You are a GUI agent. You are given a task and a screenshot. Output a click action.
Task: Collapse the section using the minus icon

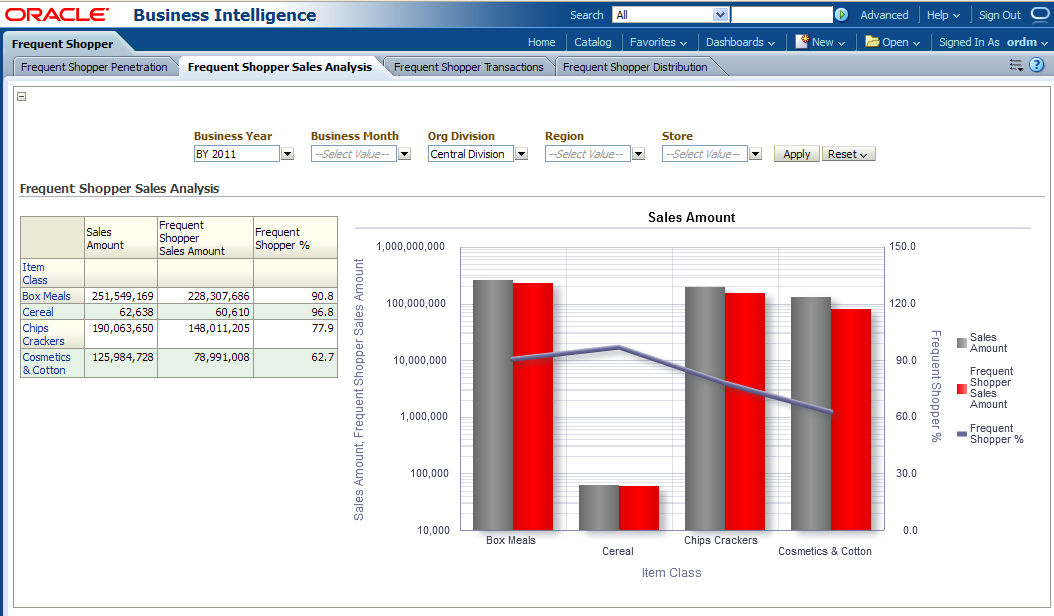click(22, 97)
